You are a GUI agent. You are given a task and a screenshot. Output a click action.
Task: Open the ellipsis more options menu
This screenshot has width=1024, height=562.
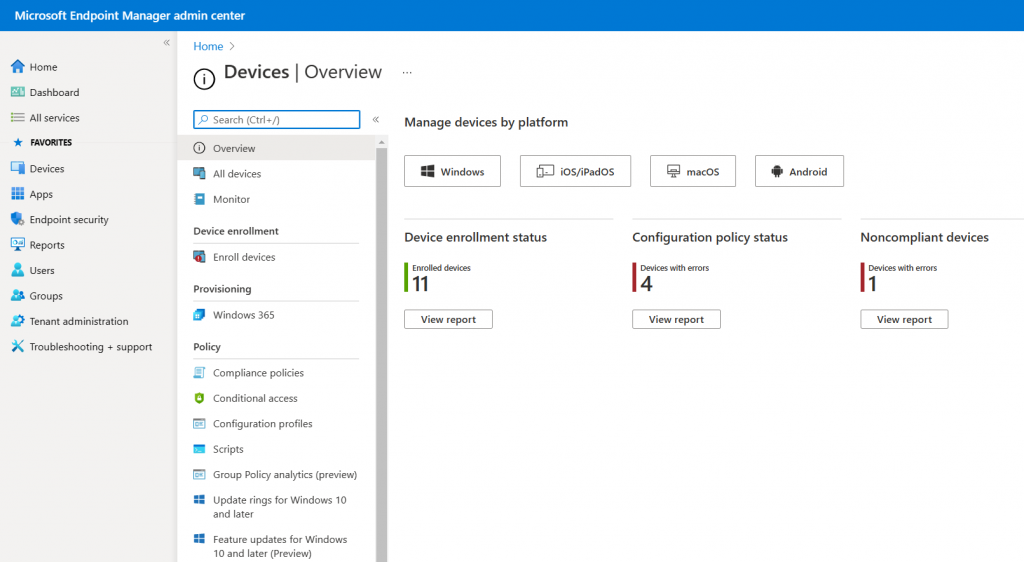(407, 72)
